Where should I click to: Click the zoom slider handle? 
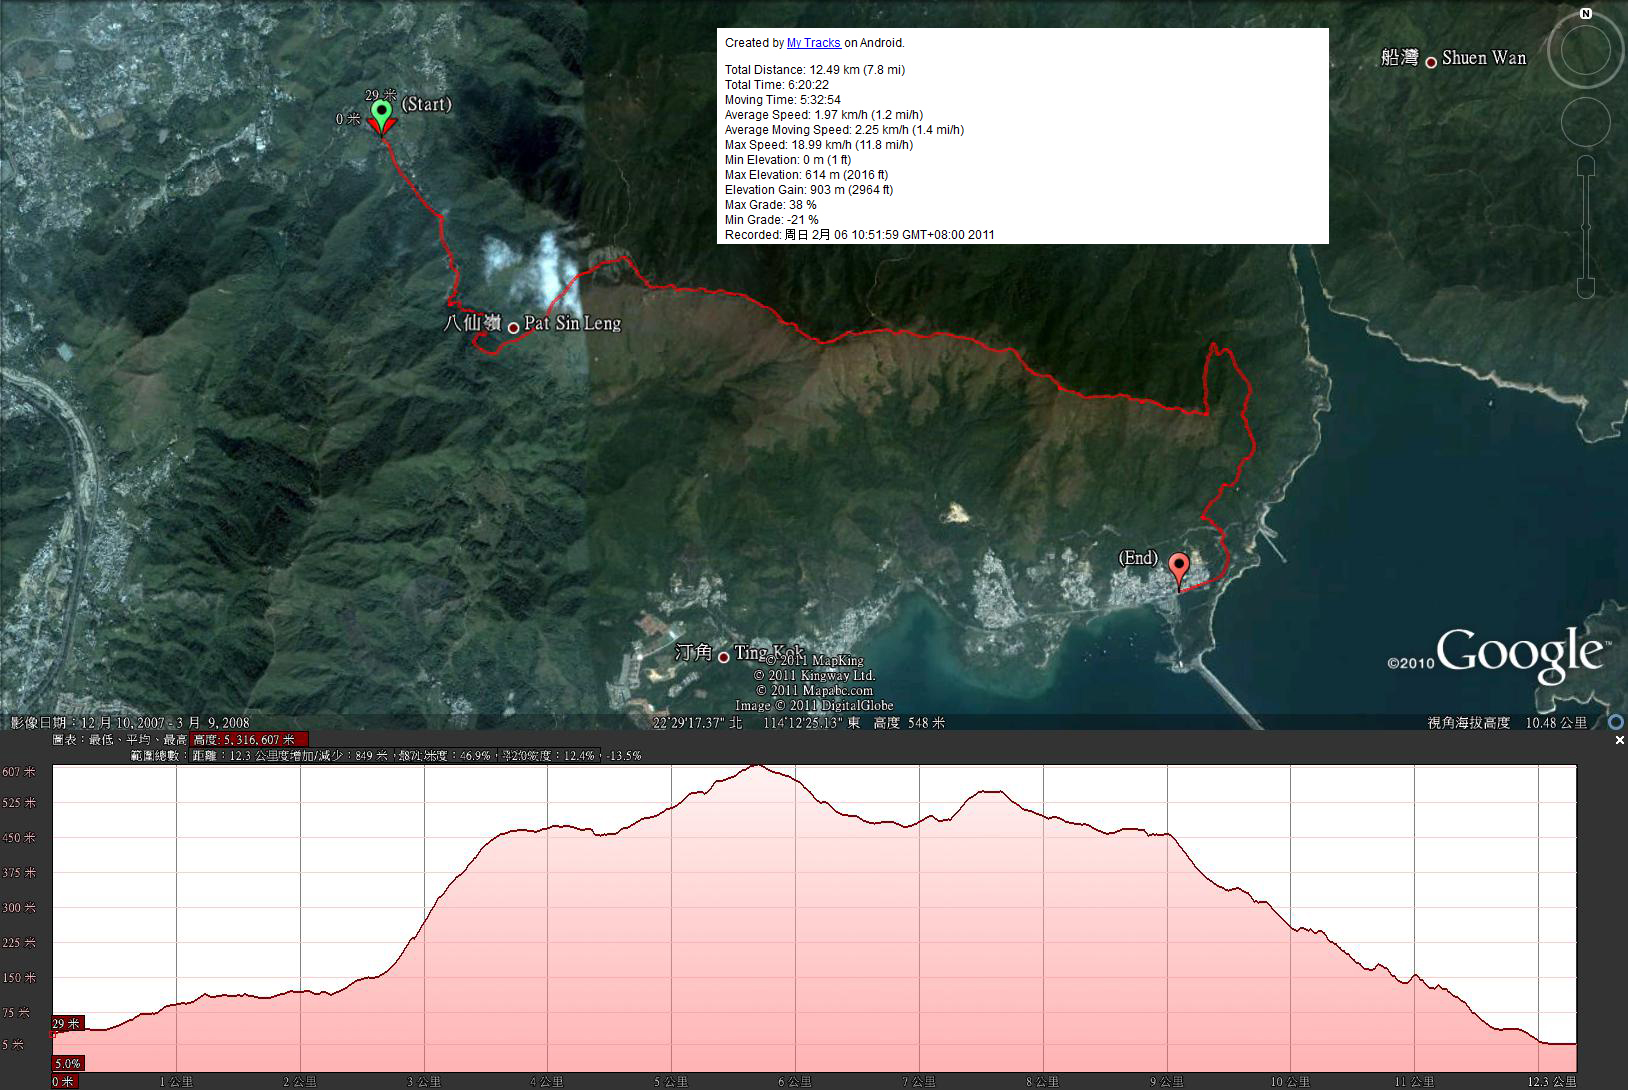point(1586,228)
